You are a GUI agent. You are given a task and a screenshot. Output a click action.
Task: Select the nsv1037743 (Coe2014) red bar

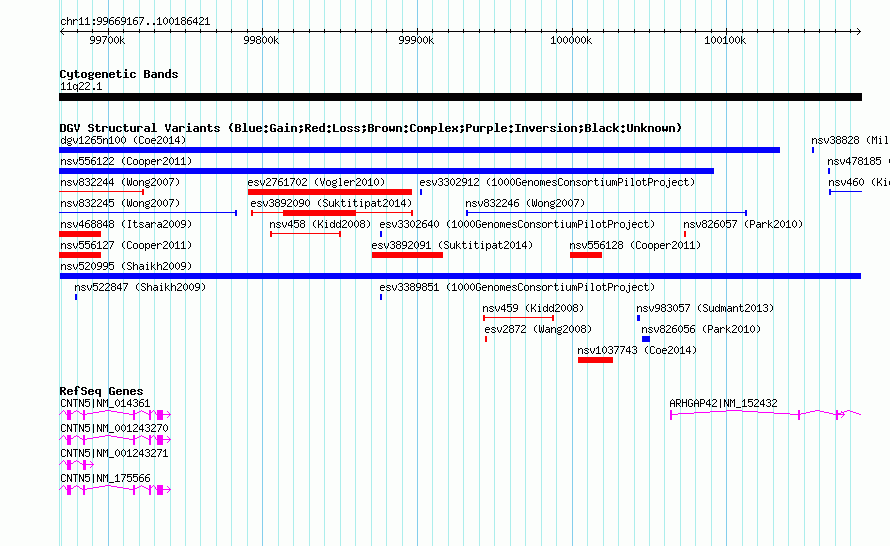595,360
